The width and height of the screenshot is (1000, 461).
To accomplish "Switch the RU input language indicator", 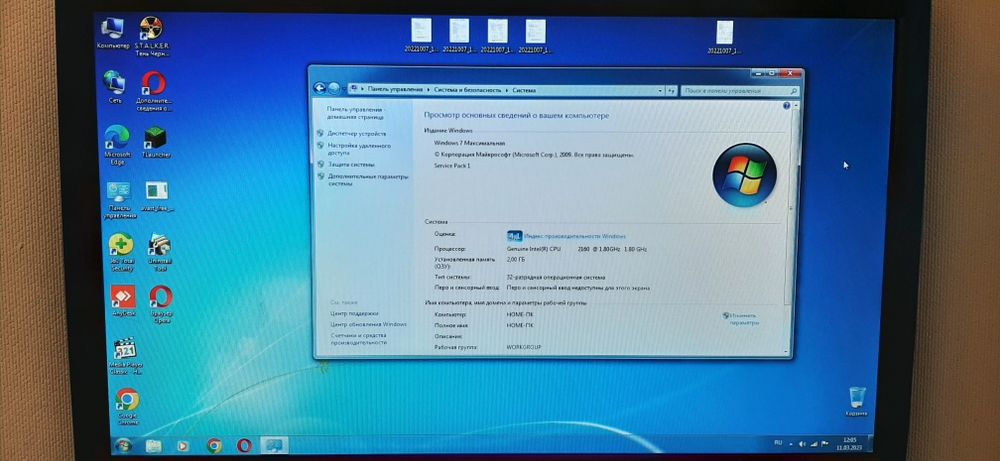I will [x=777, y=442].
